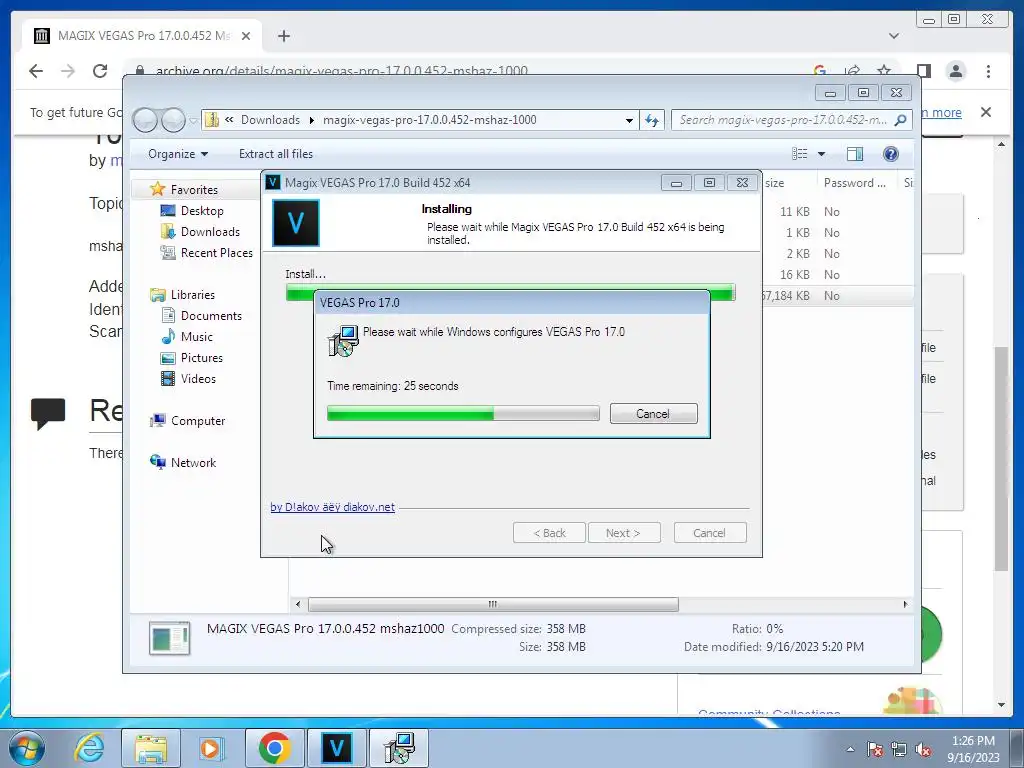Click Explorer horizontal scrollbar thumb

pyautogui.click(x=493, y=604)
